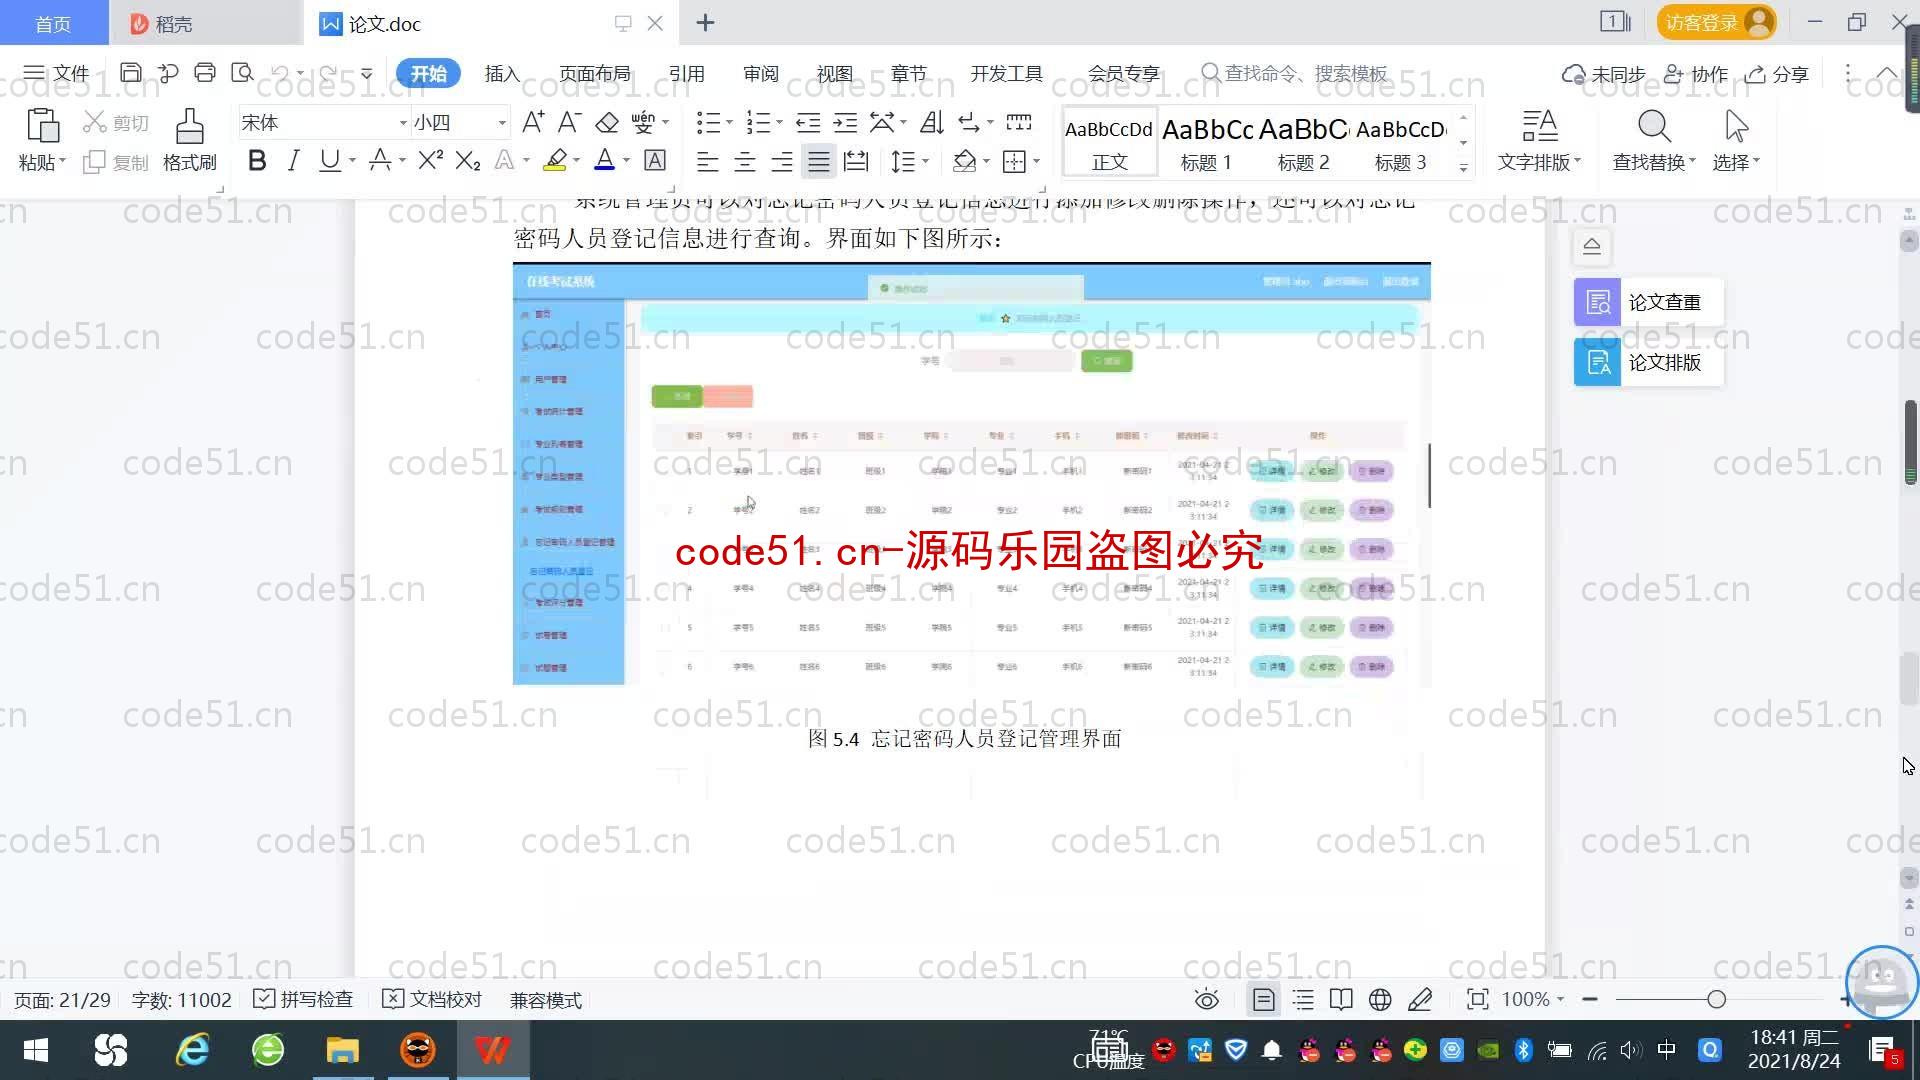Click the align right icon

tap(782, 161)
